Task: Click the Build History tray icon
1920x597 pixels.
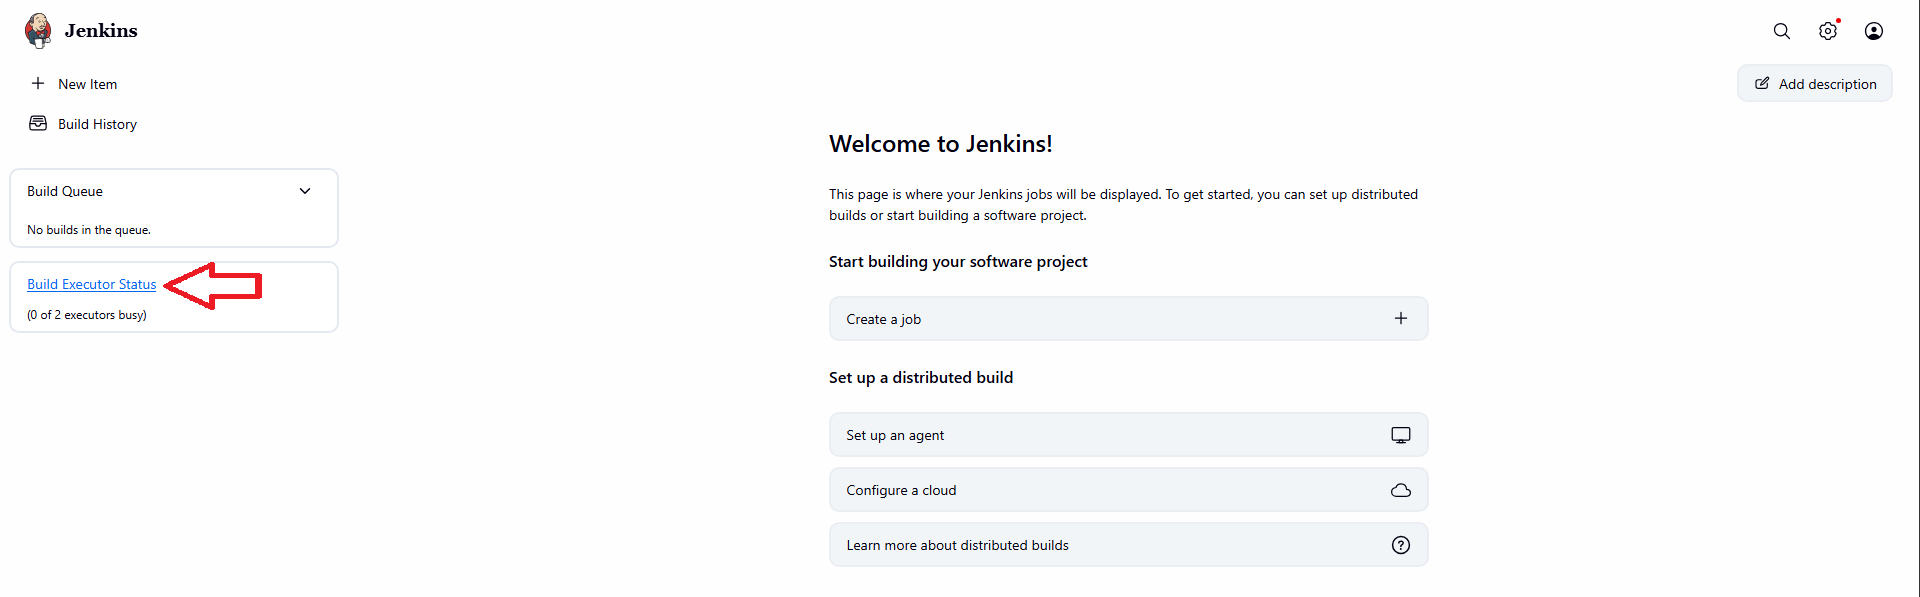Action: pos(38,123)
